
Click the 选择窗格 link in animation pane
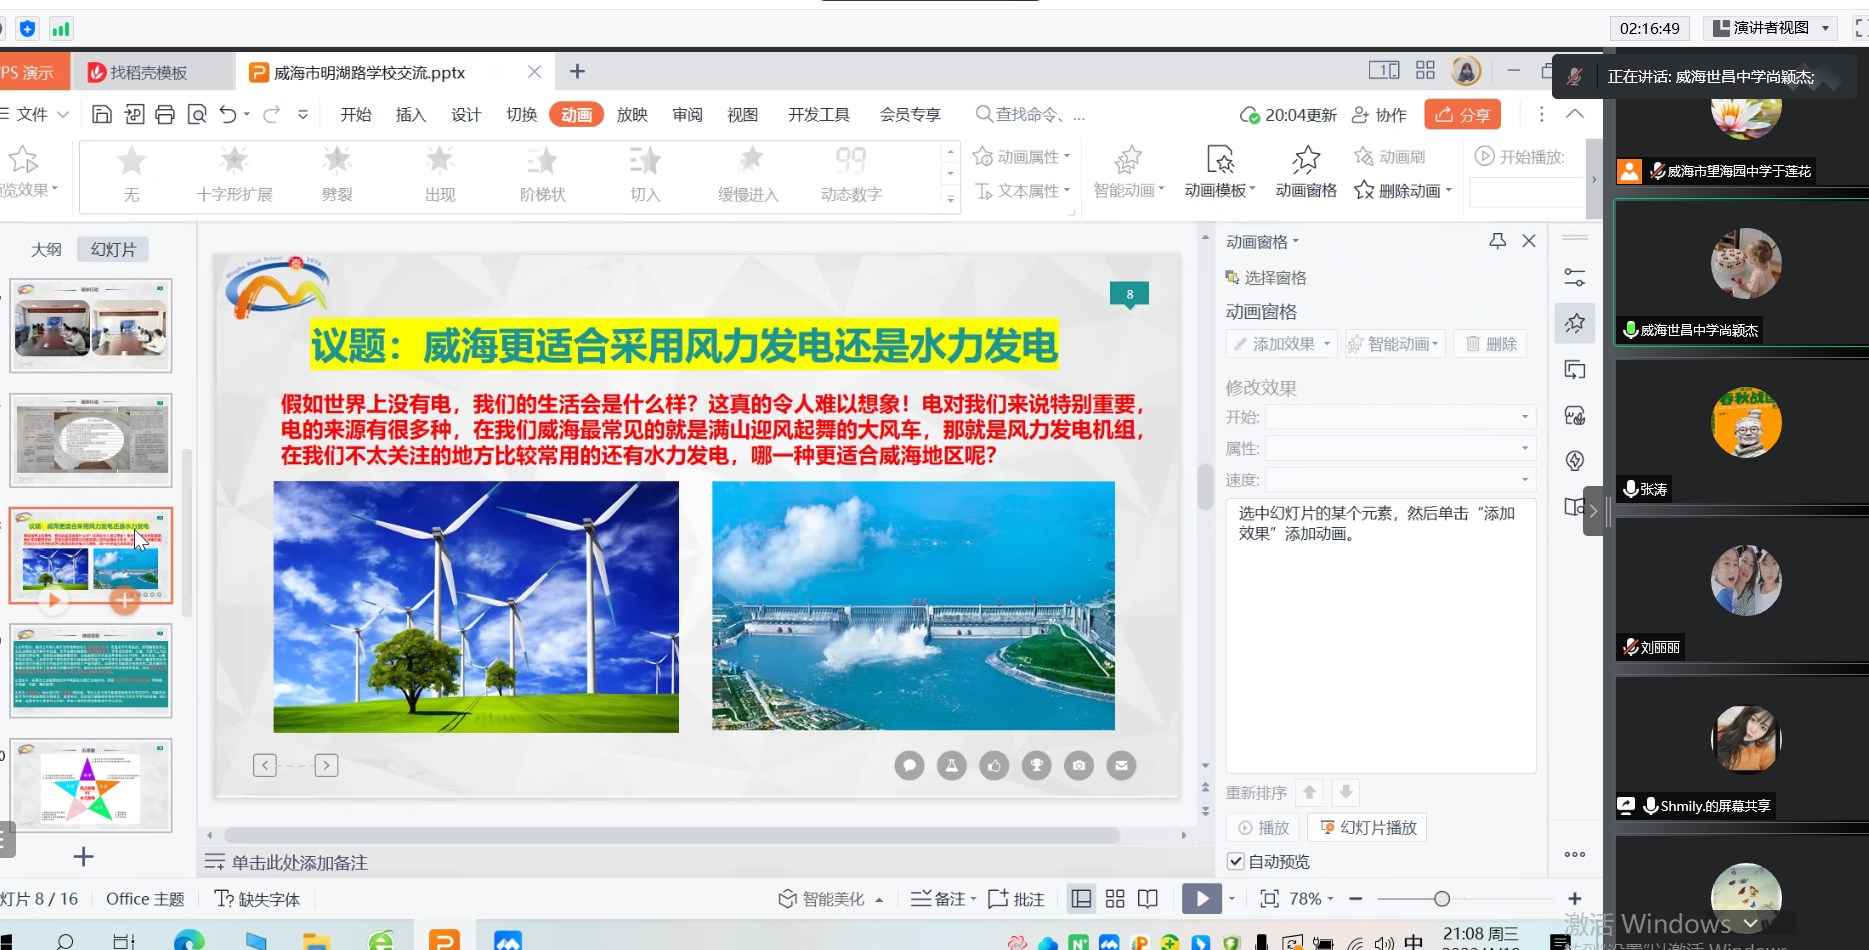click(x=1274, y=277)
